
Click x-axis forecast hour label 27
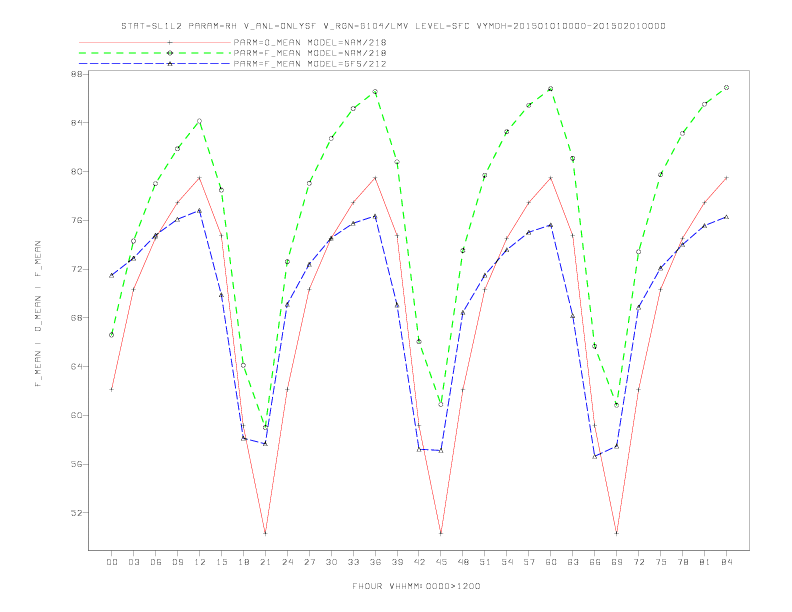(309, 562)
